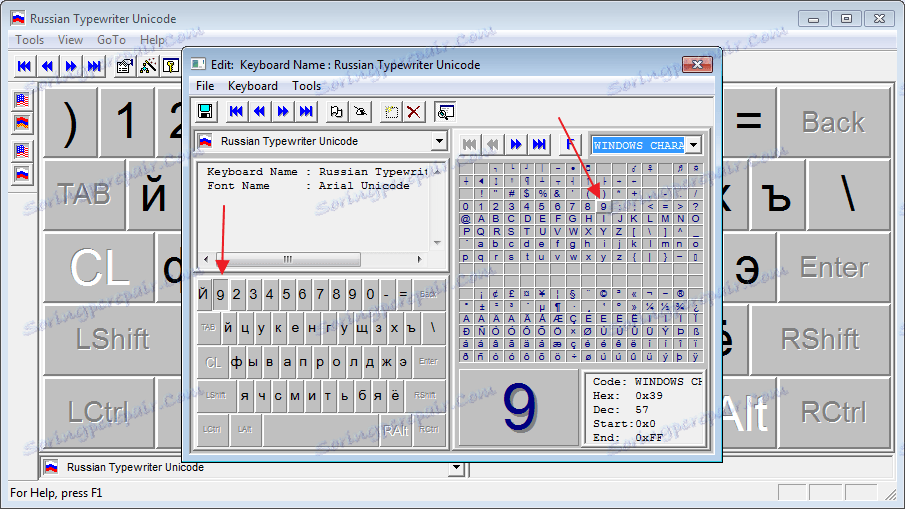This screenshot has height=509, width=905.
Task: Click the RCtrl key on main keyboard
Action: click(833, 412)
